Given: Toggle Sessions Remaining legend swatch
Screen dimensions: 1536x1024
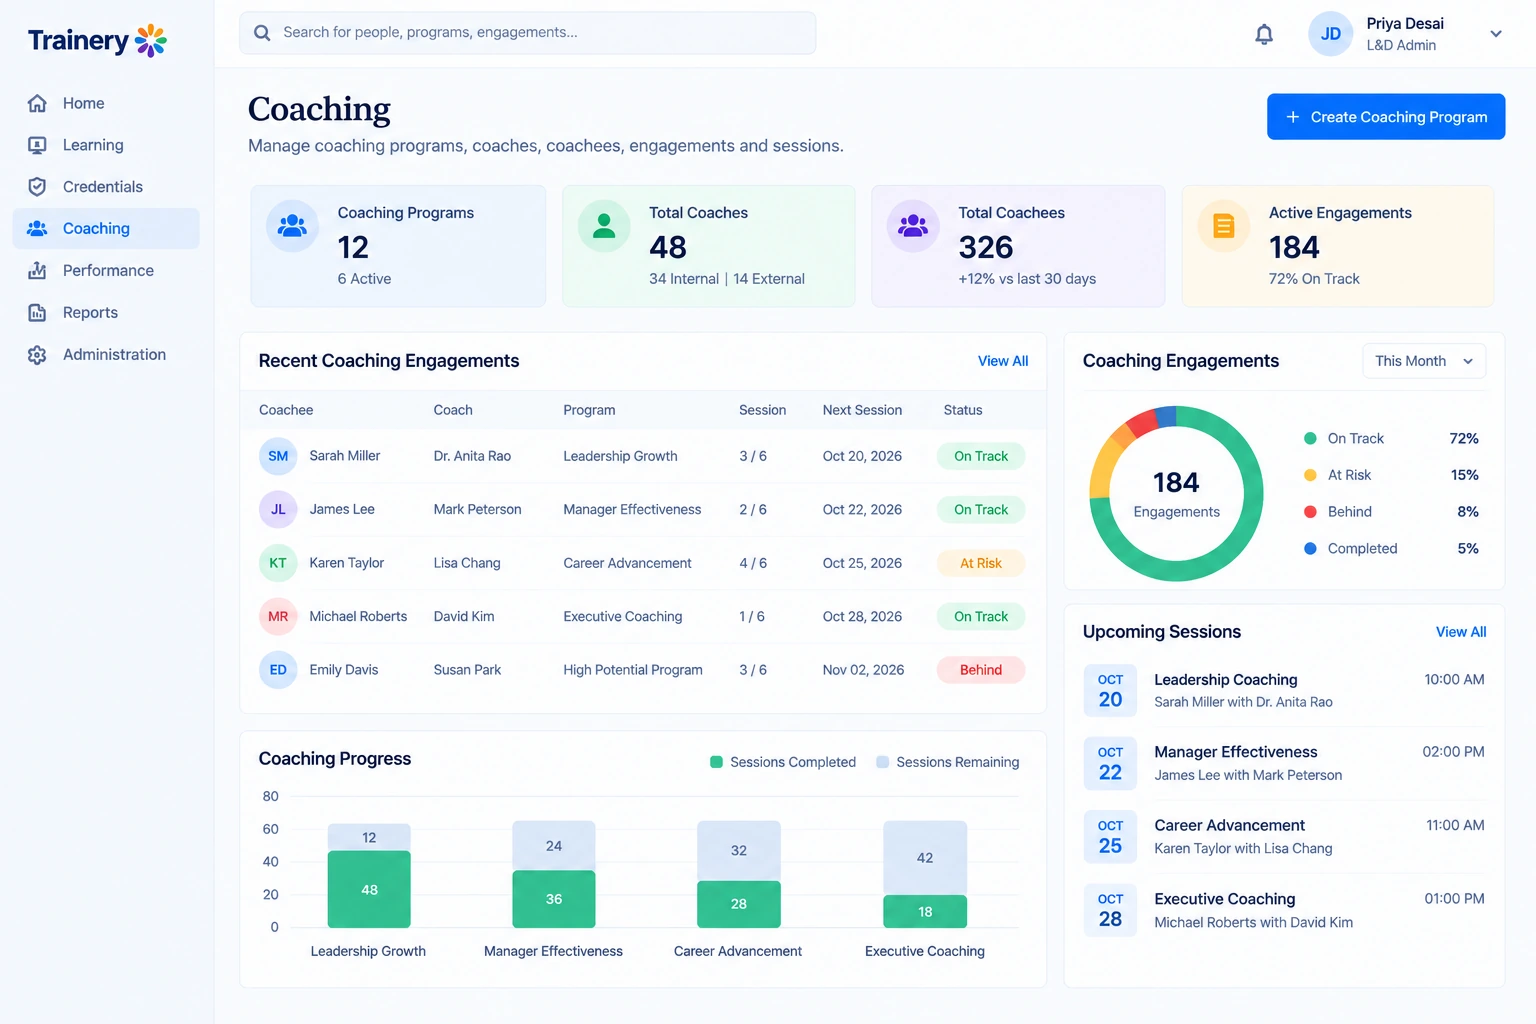Looking at the screenshot, I should (x=883, y=762).
